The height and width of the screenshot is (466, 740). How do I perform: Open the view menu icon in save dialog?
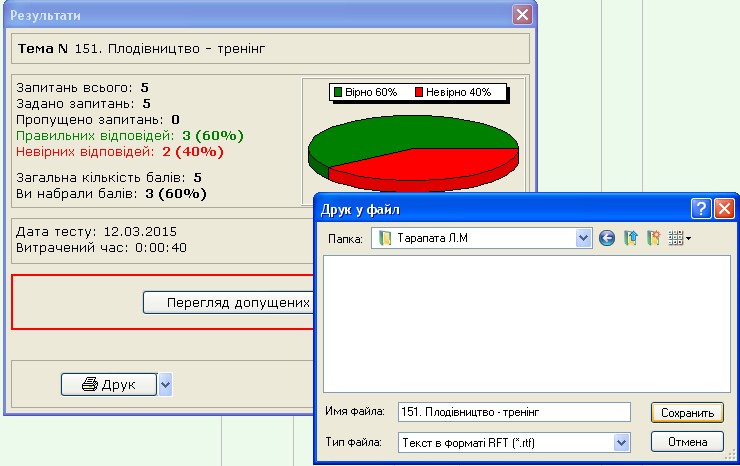coord(680,238)
